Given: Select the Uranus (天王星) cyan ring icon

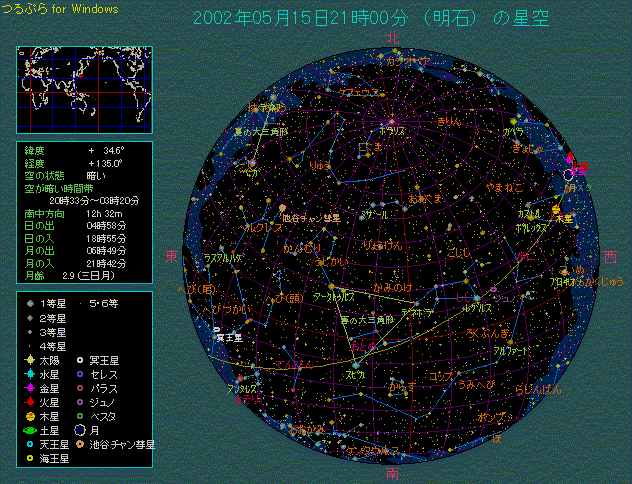Looking at the screenshot, I should (31, 444).
